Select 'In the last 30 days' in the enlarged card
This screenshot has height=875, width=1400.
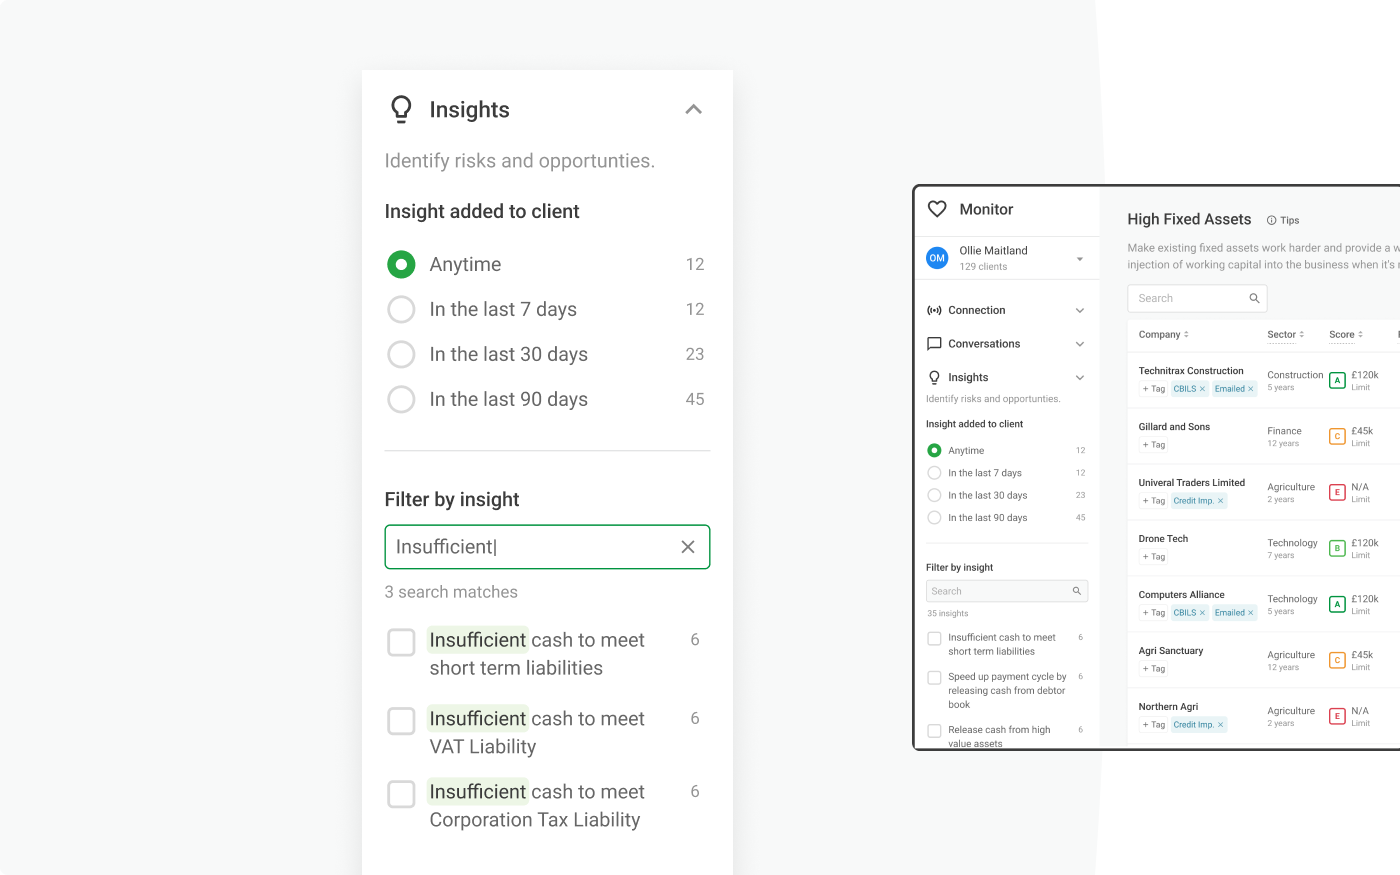tap(401, 354)
